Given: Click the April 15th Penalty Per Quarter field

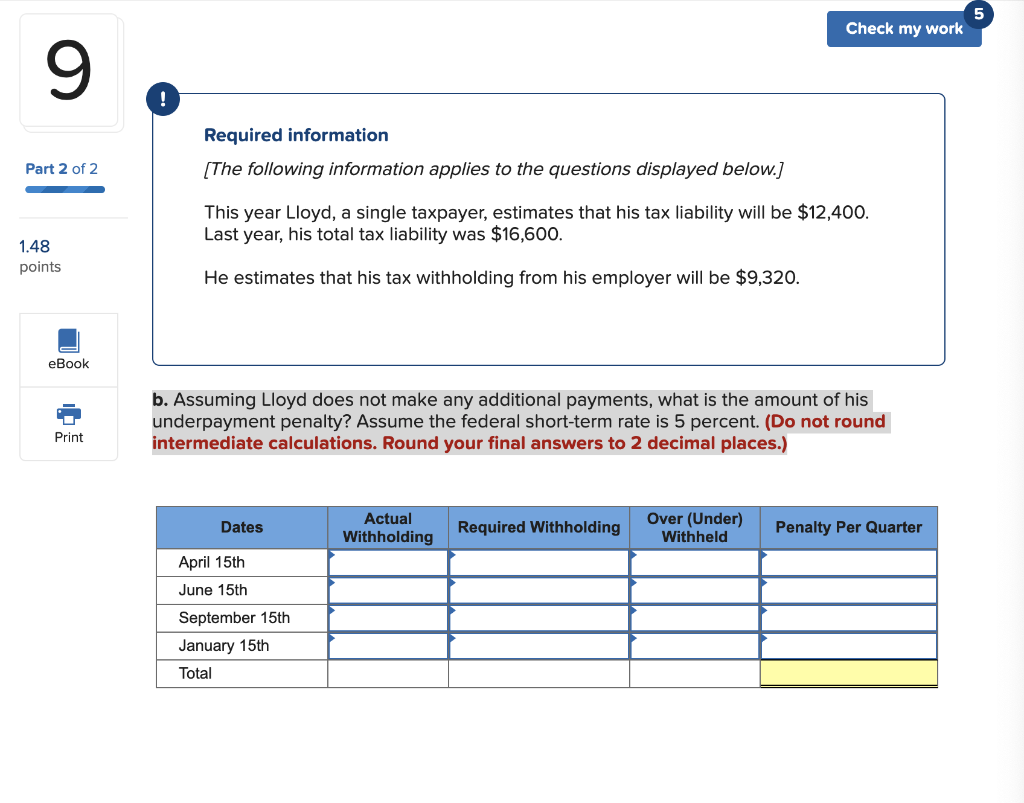Looking at the screenshot, I should (x=848, y=562).
